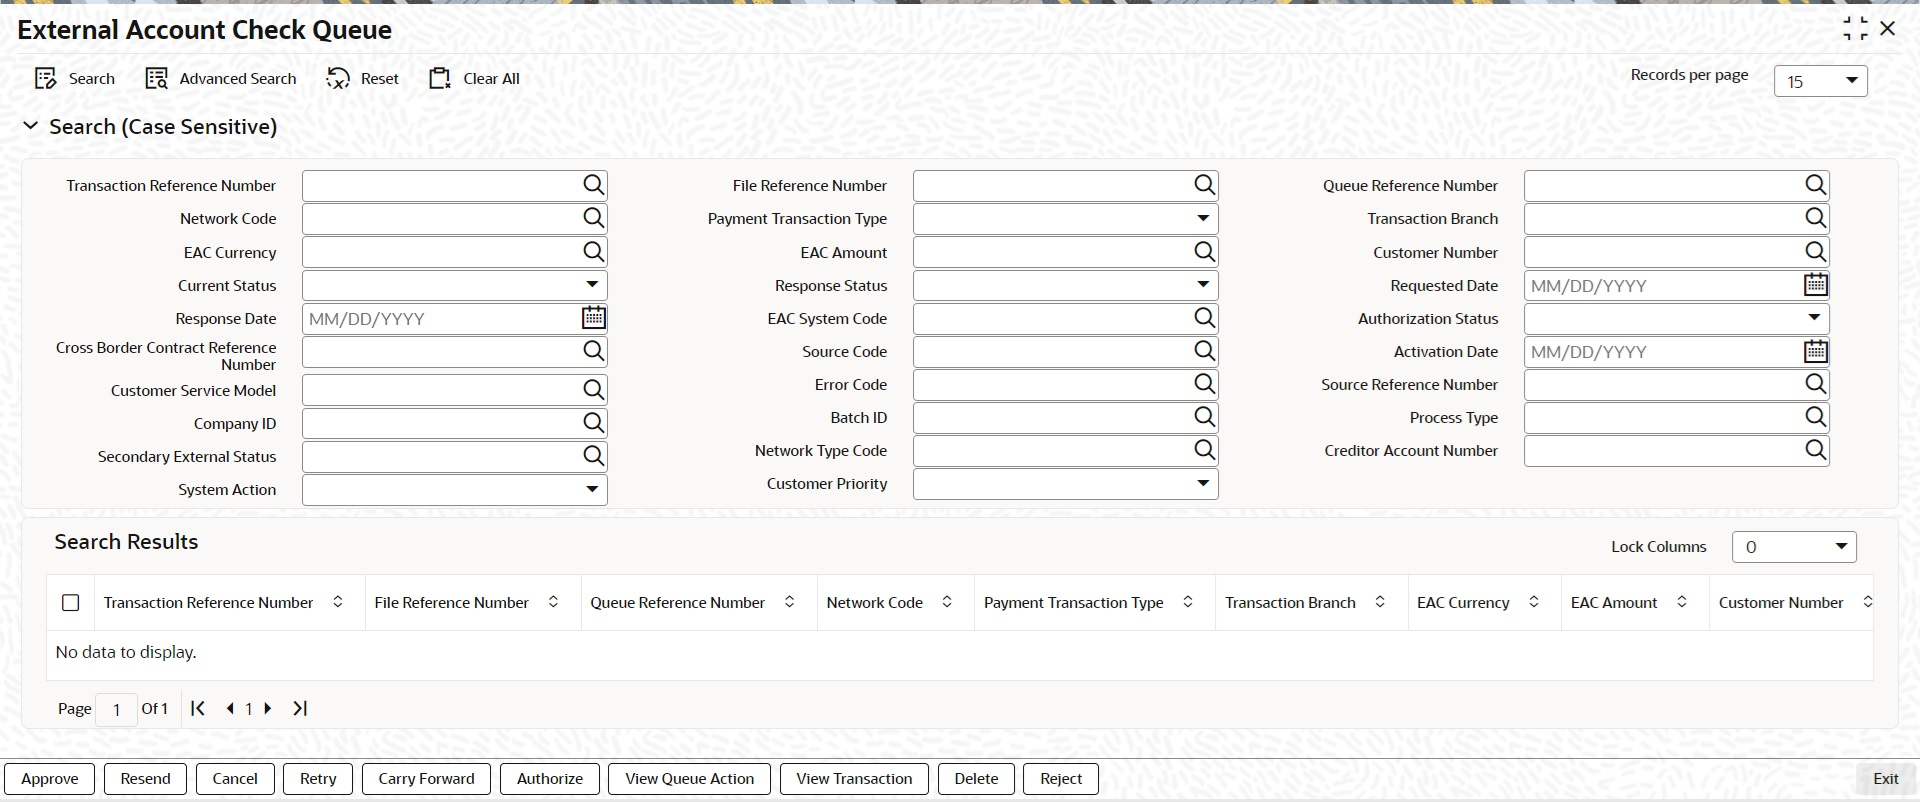Click the Delete button
This screenshot has width=1920, height=804.
pyautogui.click(x=976, y=779)
